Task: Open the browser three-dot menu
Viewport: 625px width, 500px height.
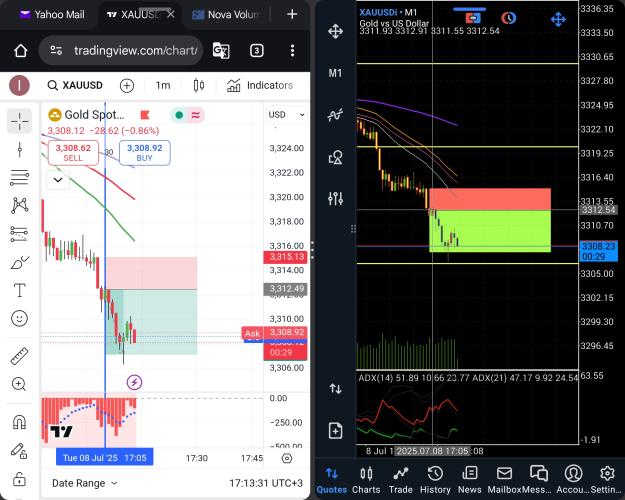Action: click(293, 51)
